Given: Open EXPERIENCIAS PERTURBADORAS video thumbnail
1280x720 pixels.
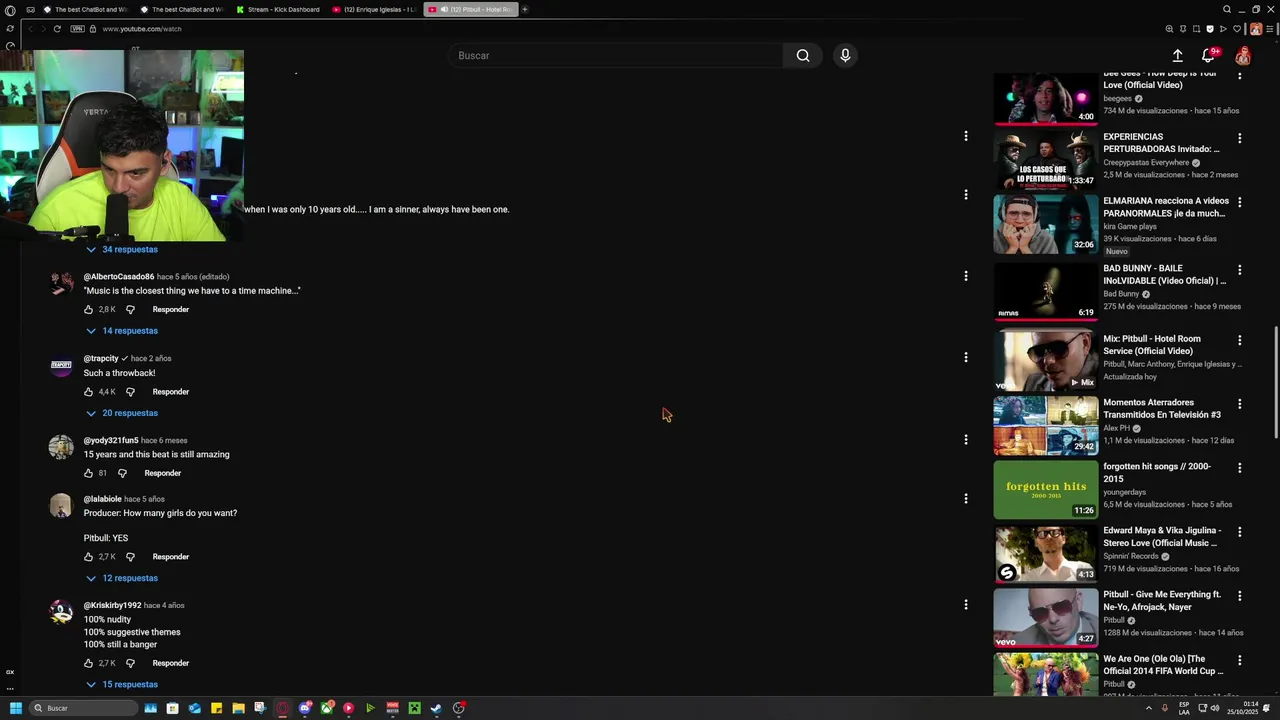Looking at the screenshot, I should coord(1045,160).
